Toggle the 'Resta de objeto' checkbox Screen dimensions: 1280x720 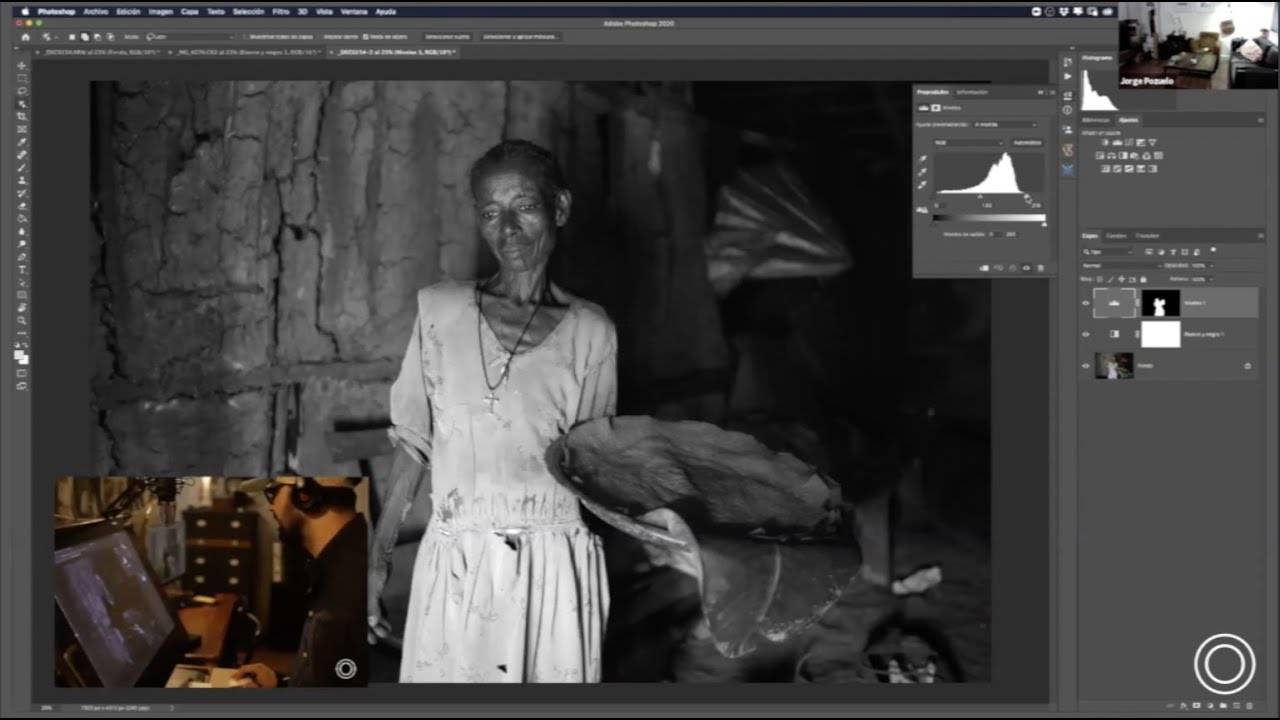367,37
